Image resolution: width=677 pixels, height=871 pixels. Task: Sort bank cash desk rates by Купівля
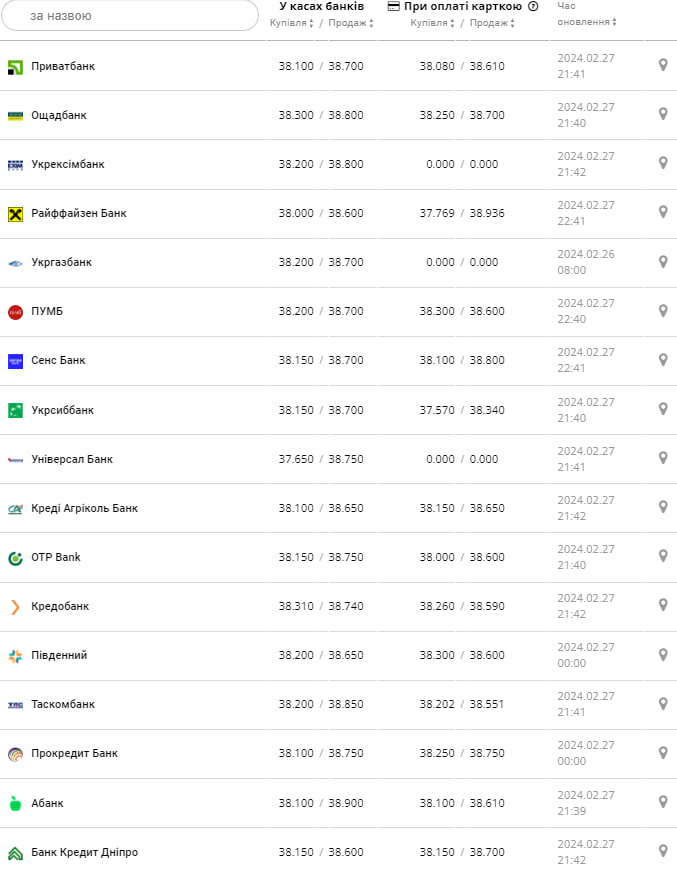(292, 23)
